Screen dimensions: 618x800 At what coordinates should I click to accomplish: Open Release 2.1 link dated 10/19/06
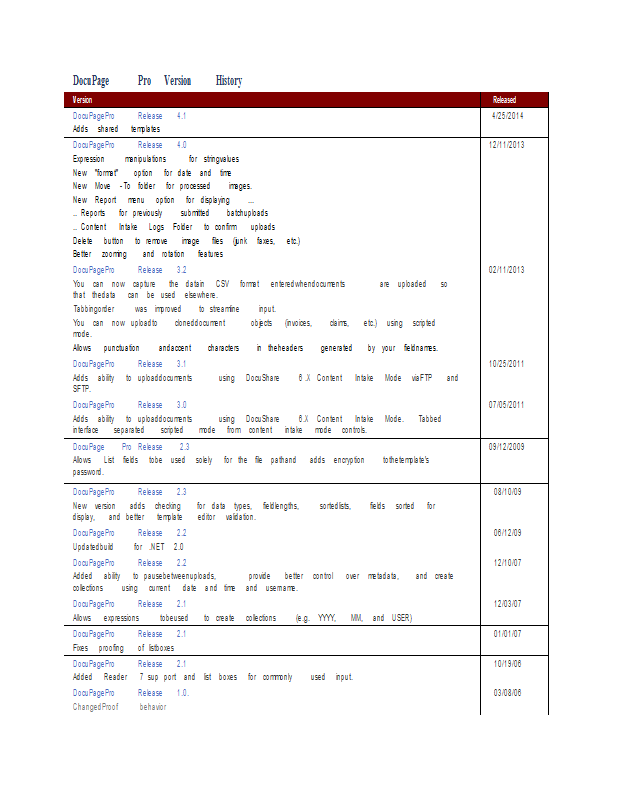pyautogui.click(x=129, y=664)
